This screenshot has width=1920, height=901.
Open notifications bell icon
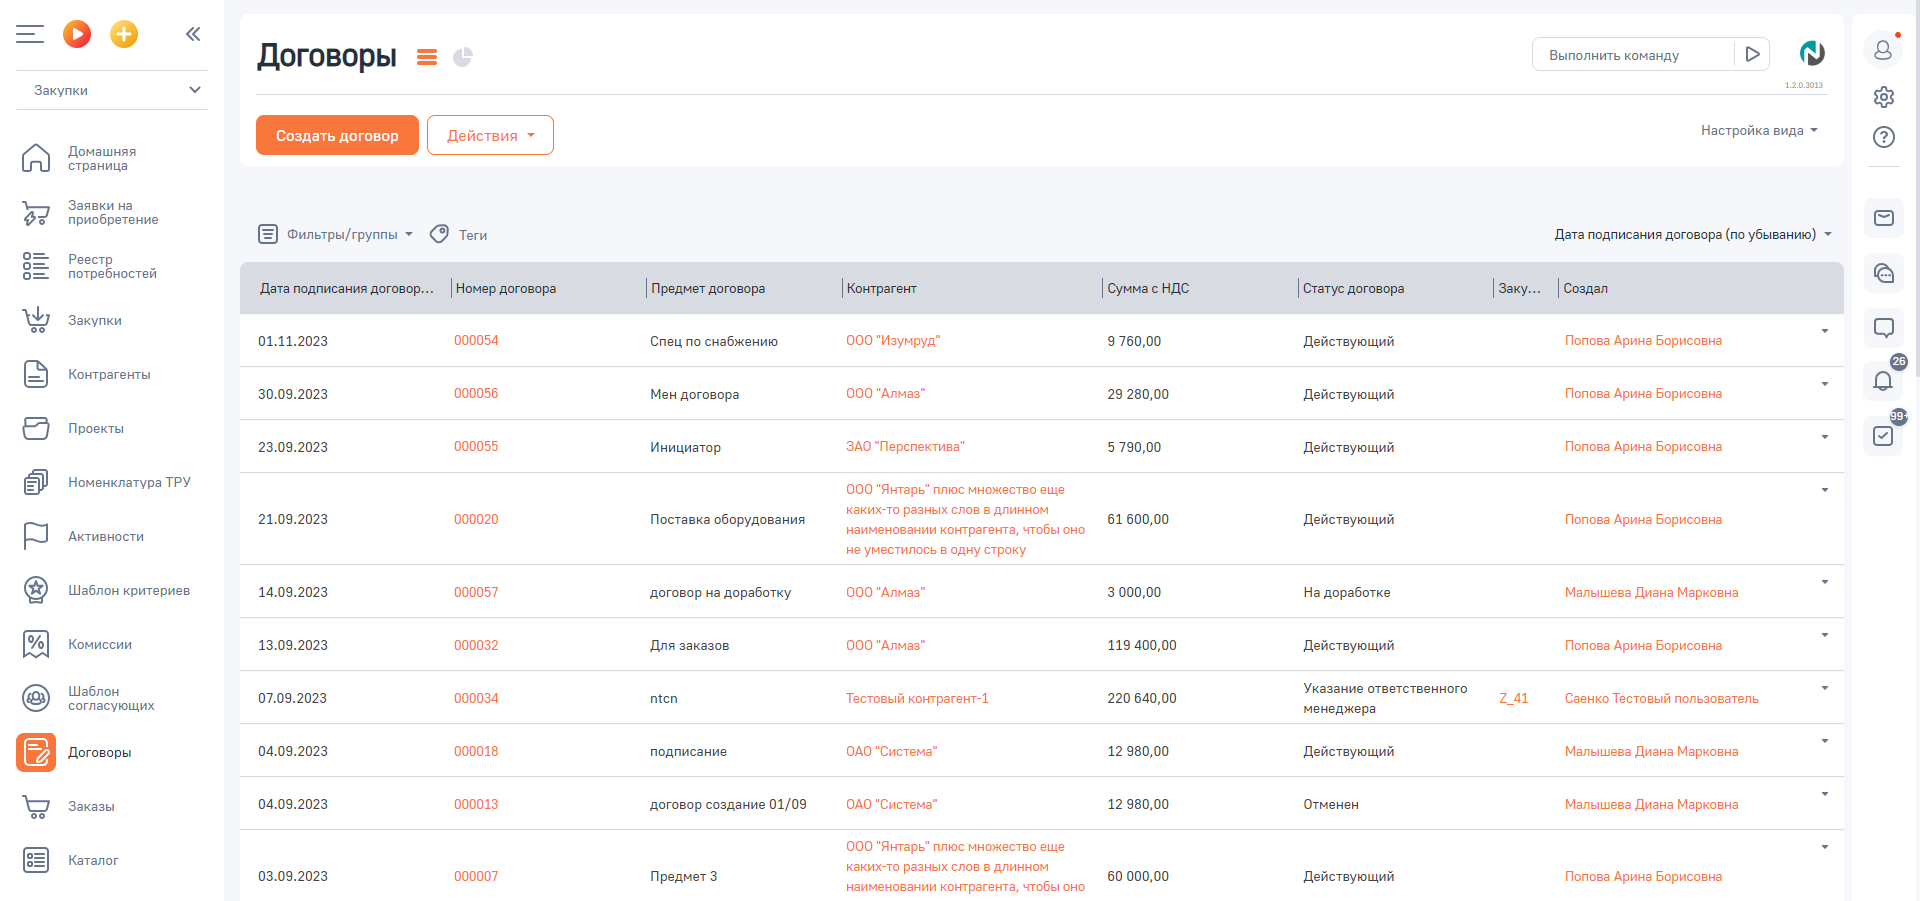point(1884,380)
